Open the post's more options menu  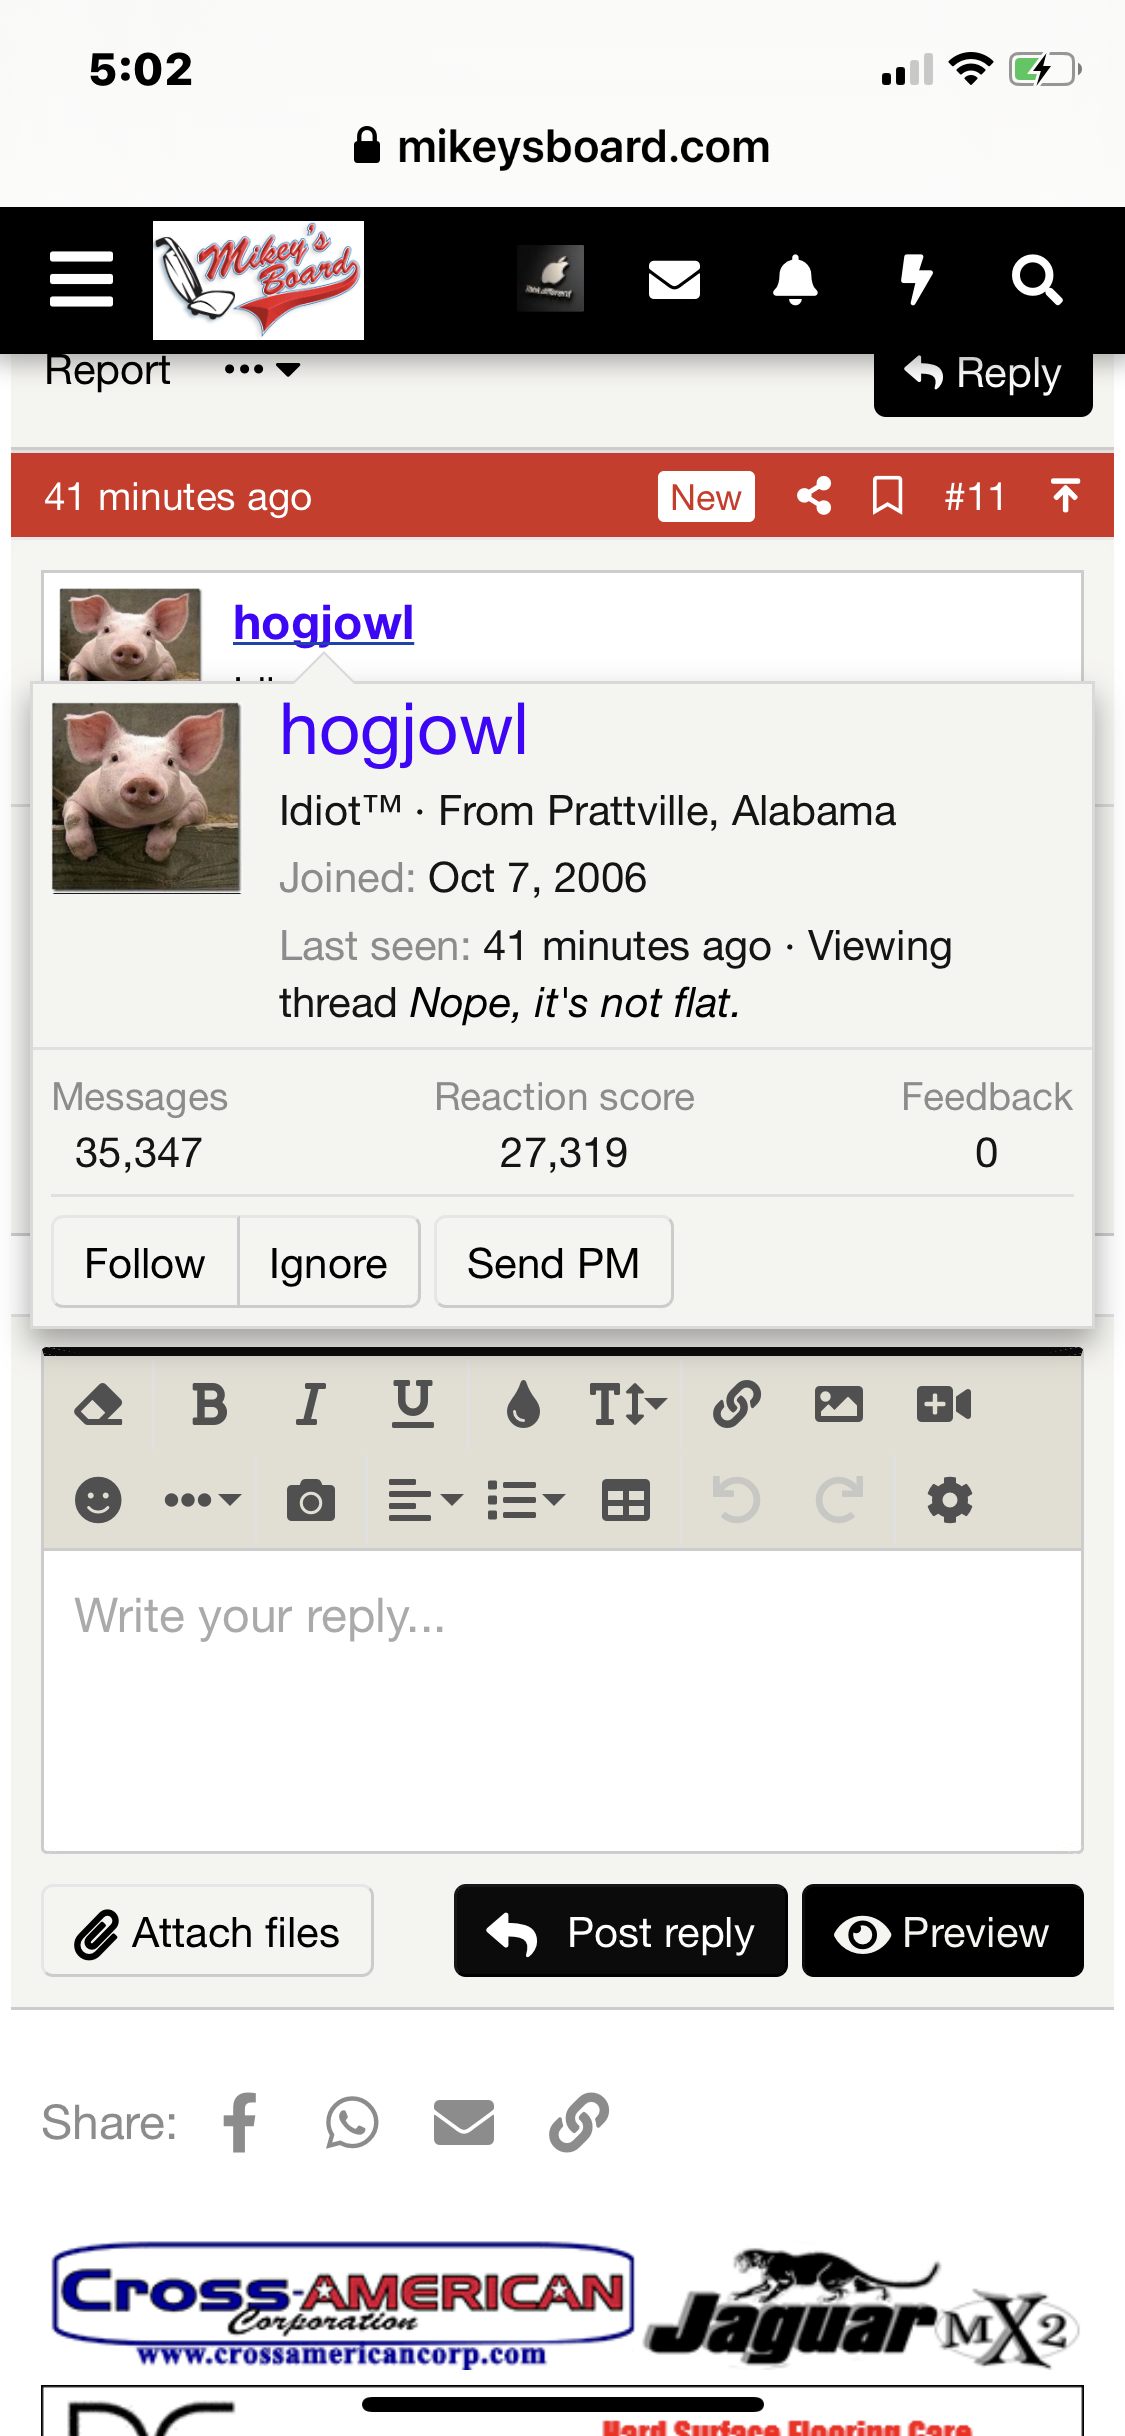262,370
